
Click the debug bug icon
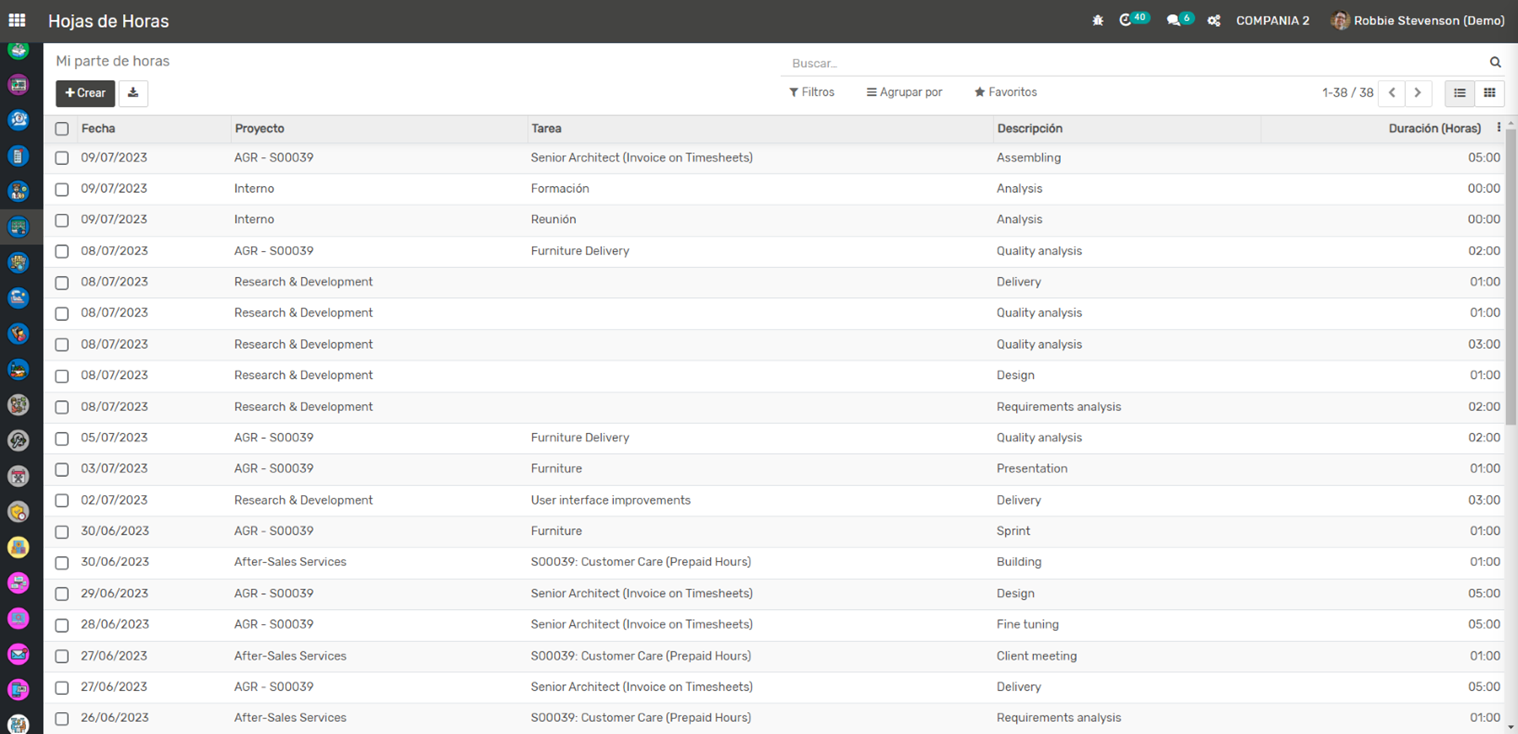1098,21
